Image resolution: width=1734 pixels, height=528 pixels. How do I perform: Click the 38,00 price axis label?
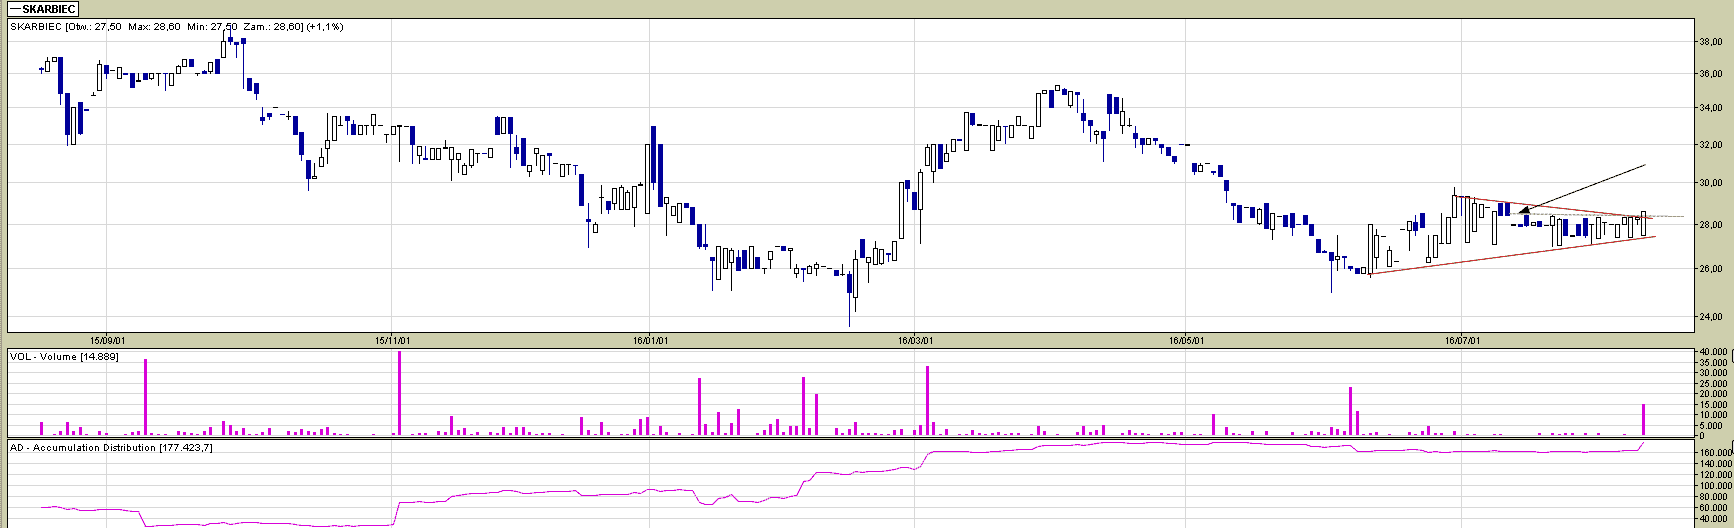pyautogui.click(x=1709, y=42)
